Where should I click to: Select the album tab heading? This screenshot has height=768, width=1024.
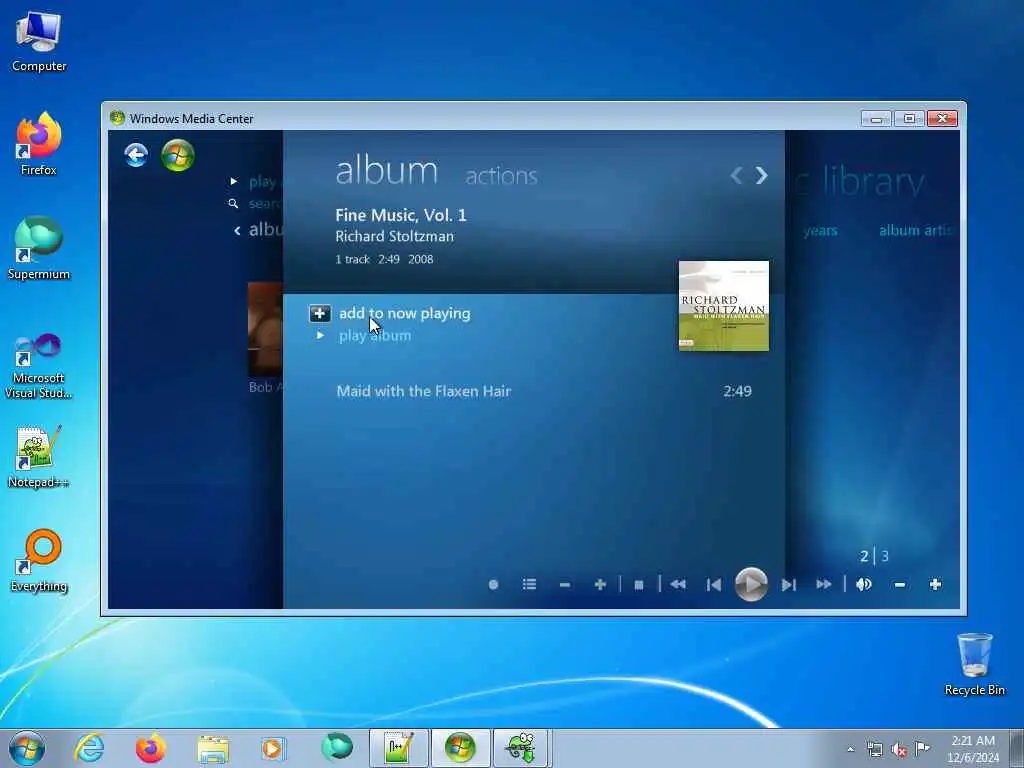pos(387,171)
